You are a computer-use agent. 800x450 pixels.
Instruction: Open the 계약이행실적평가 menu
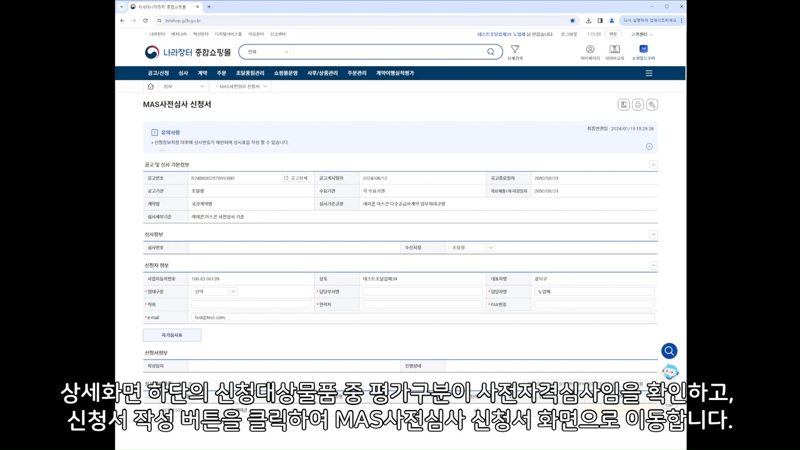click(x=395, y=73)
